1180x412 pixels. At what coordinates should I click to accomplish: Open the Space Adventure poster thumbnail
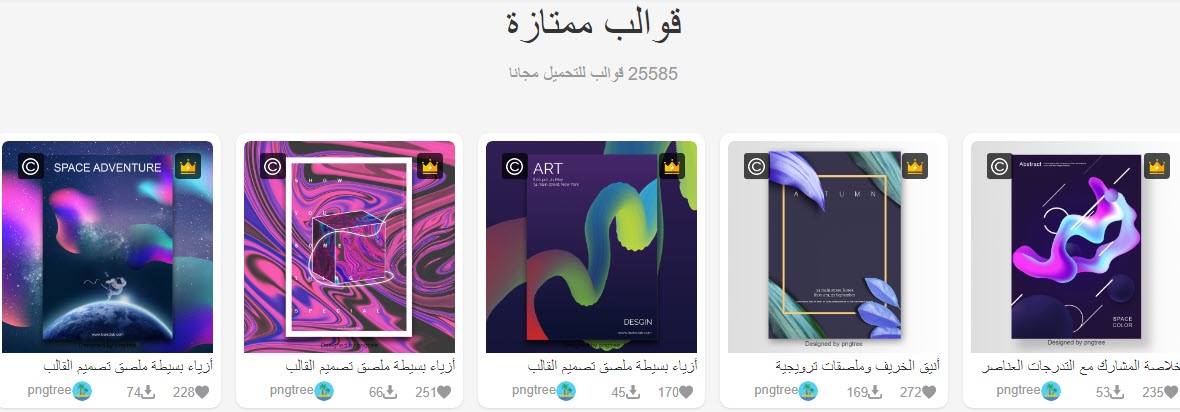coord(107,247)
